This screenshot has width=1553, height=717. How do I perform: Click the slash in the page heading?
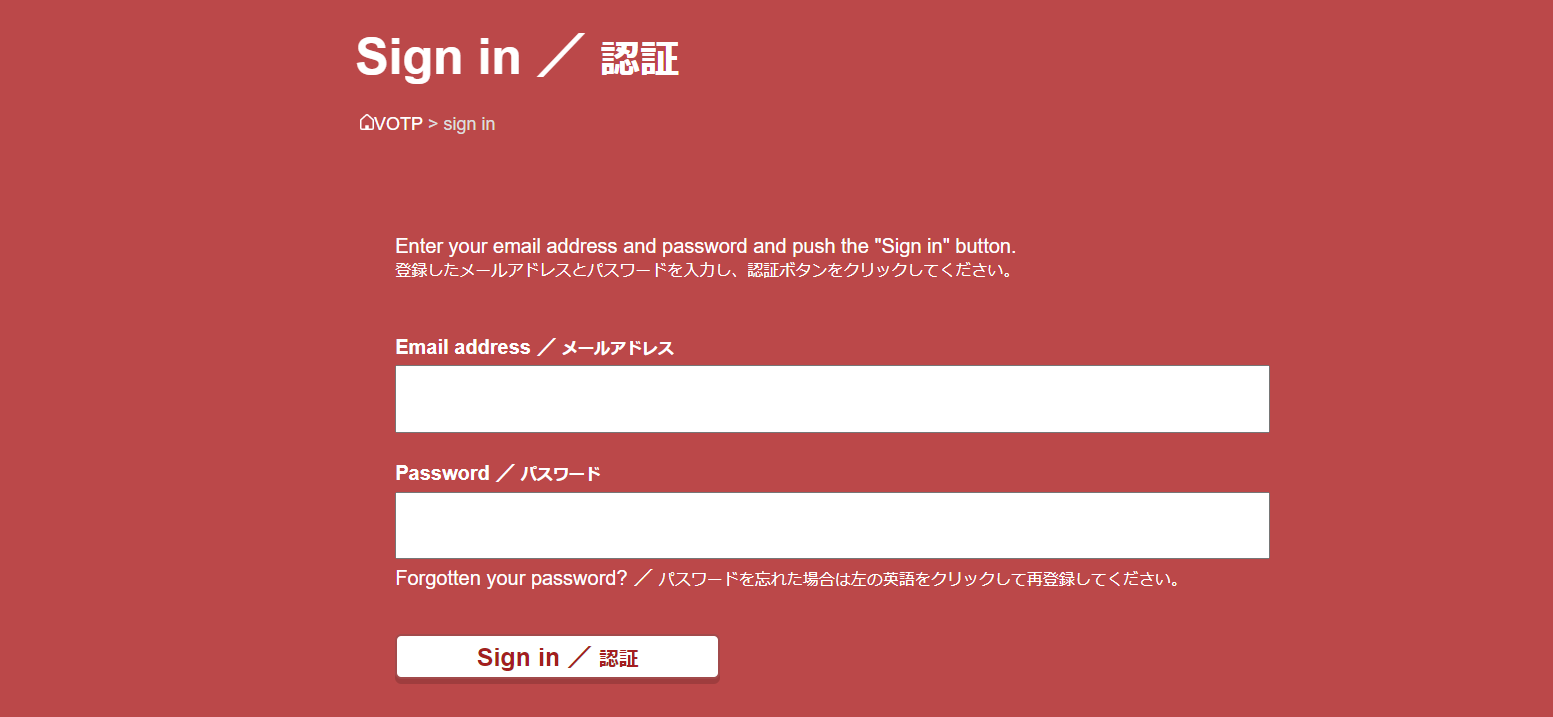click(x=560, y=57)
